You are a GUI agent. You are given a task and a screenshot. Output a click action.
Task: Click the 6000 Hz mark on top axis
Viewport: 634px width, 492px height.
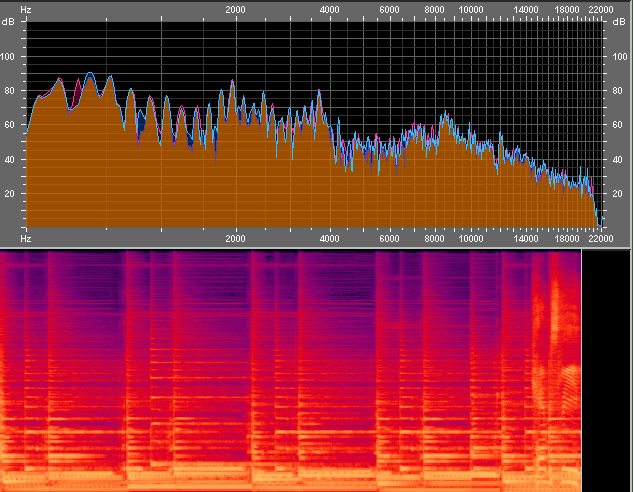[388, 9]
